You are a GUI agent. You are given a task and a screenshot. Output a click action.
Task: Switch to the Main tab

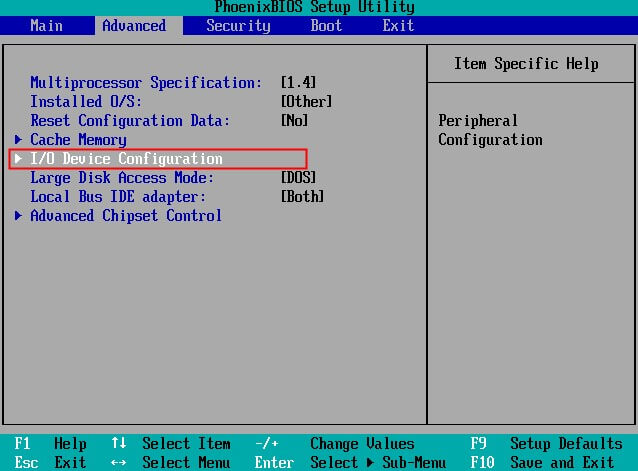(x=46, y=26)
